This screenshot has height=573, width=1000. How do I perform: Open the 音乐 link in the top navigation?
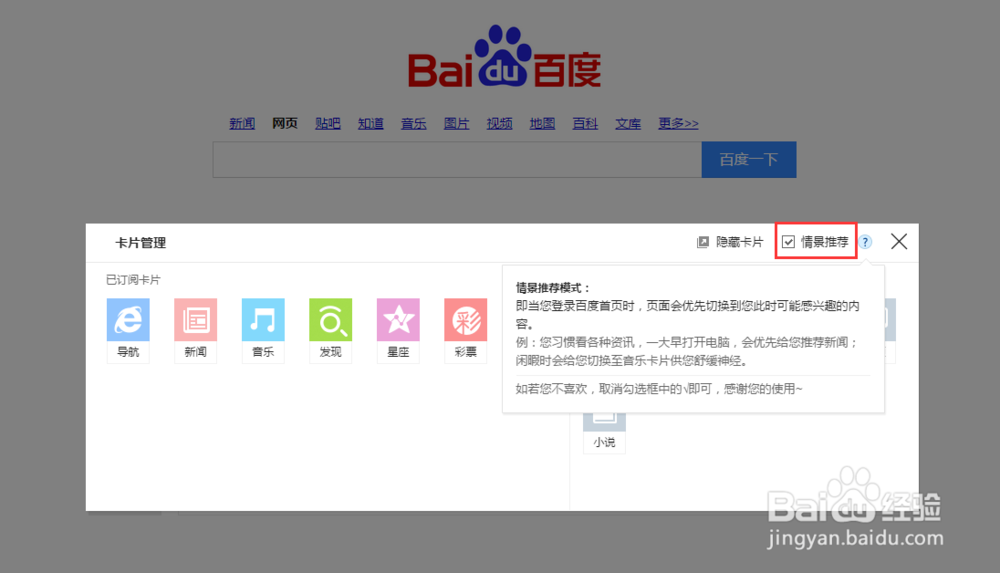click(413, 123)
